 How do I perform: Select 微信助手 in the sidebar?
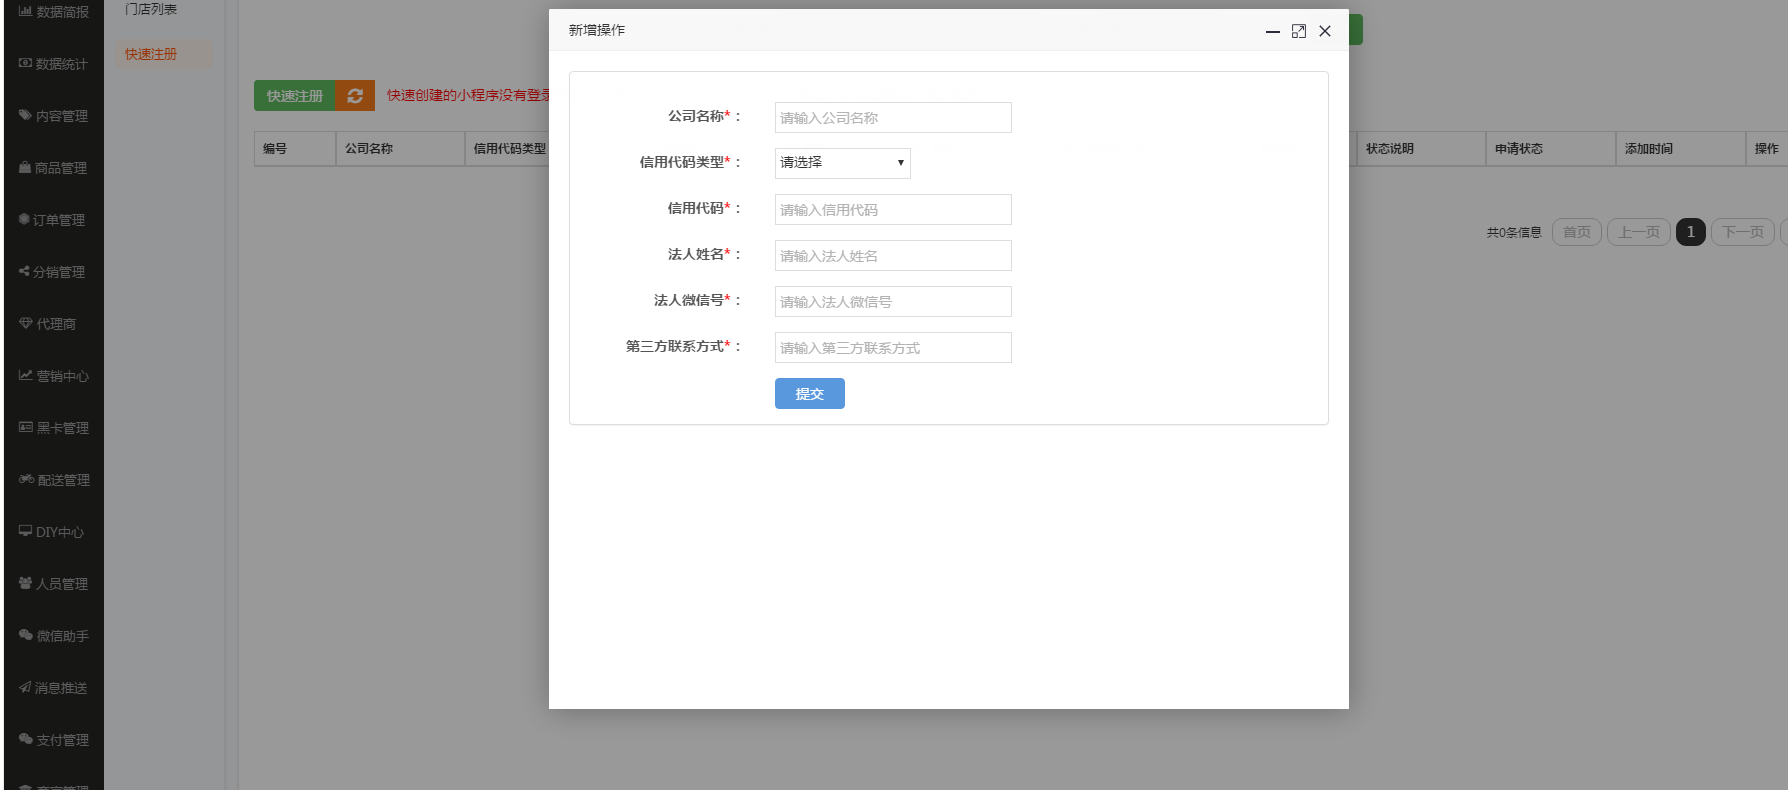[x=54, y=636]
